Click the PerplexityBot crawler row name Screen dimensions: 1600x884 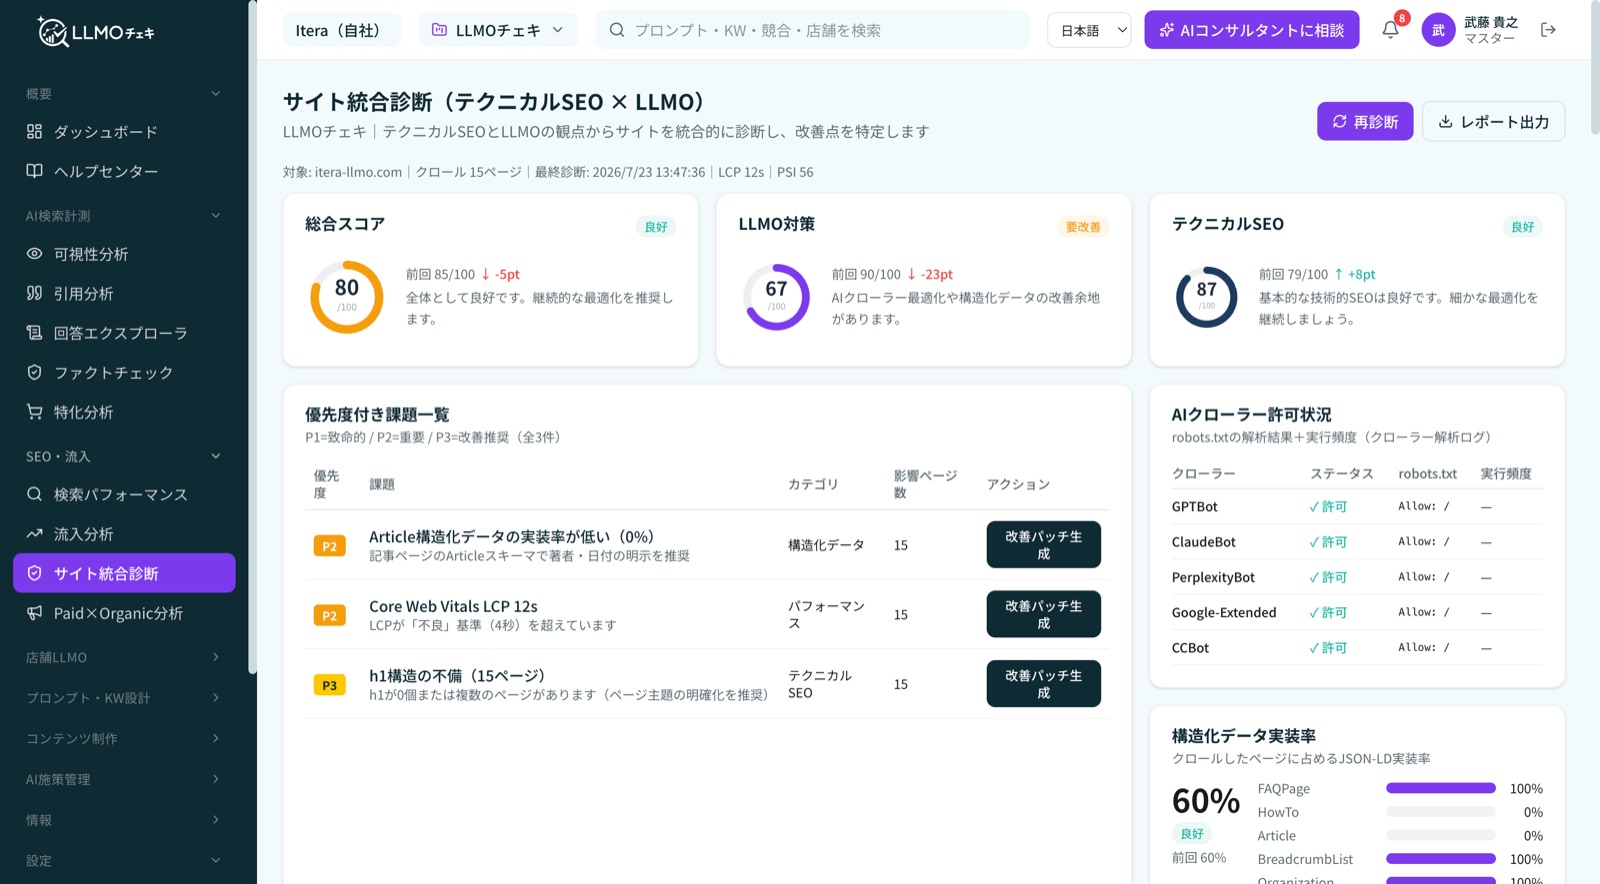(1213, 577)
